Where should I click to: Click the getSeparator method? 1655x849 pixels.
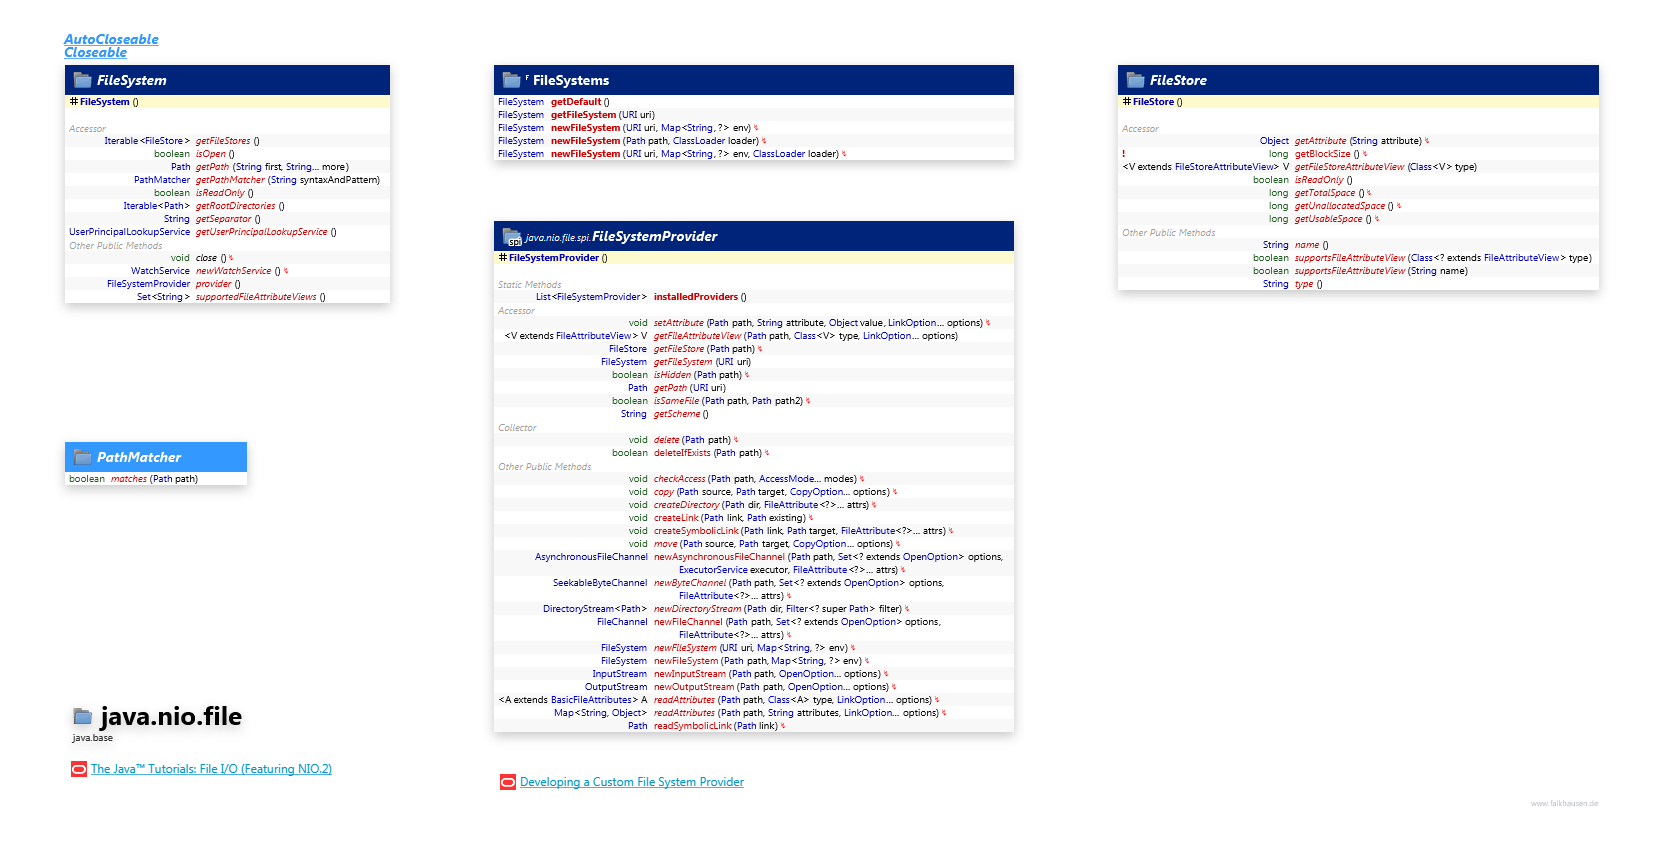click(223, 219)
